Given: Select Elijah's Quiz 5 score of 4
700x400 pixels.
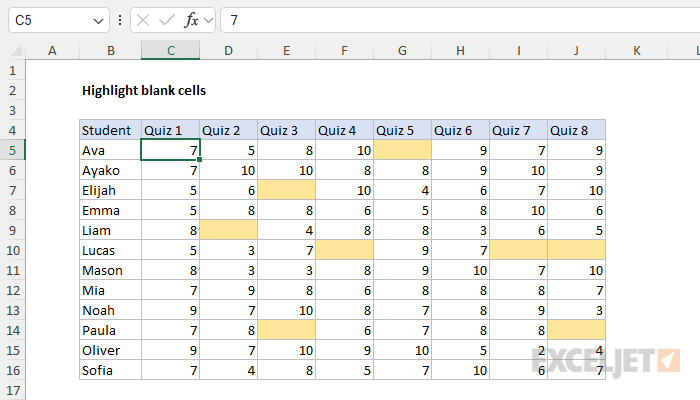Looking at the screenshot, I should point(403,191).
